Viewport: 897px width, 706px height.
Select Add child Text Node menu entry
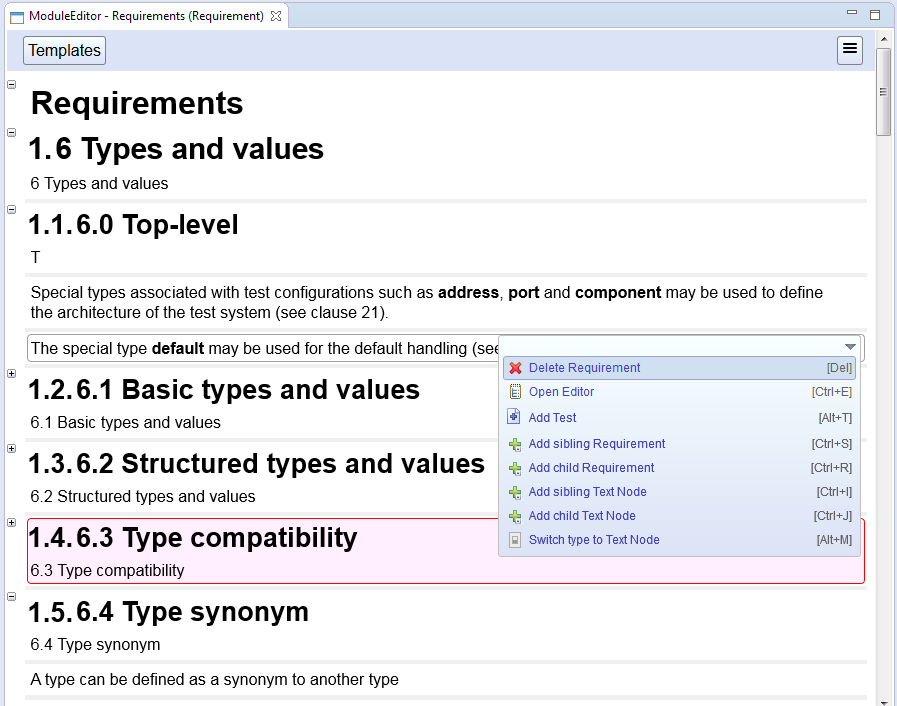679,516
